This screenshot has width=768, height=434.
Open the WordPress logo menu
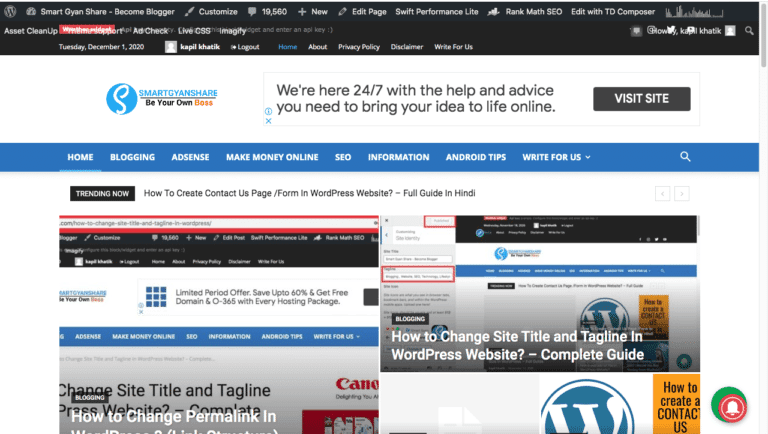coord(10,11)
